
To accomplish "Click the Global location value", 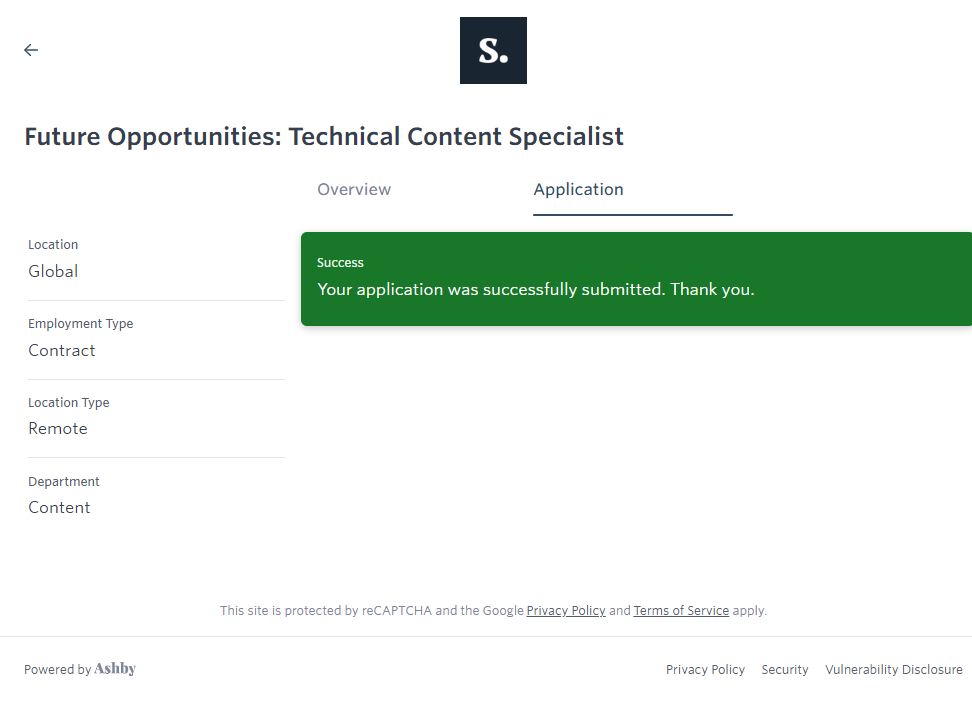I will (53, 271).
